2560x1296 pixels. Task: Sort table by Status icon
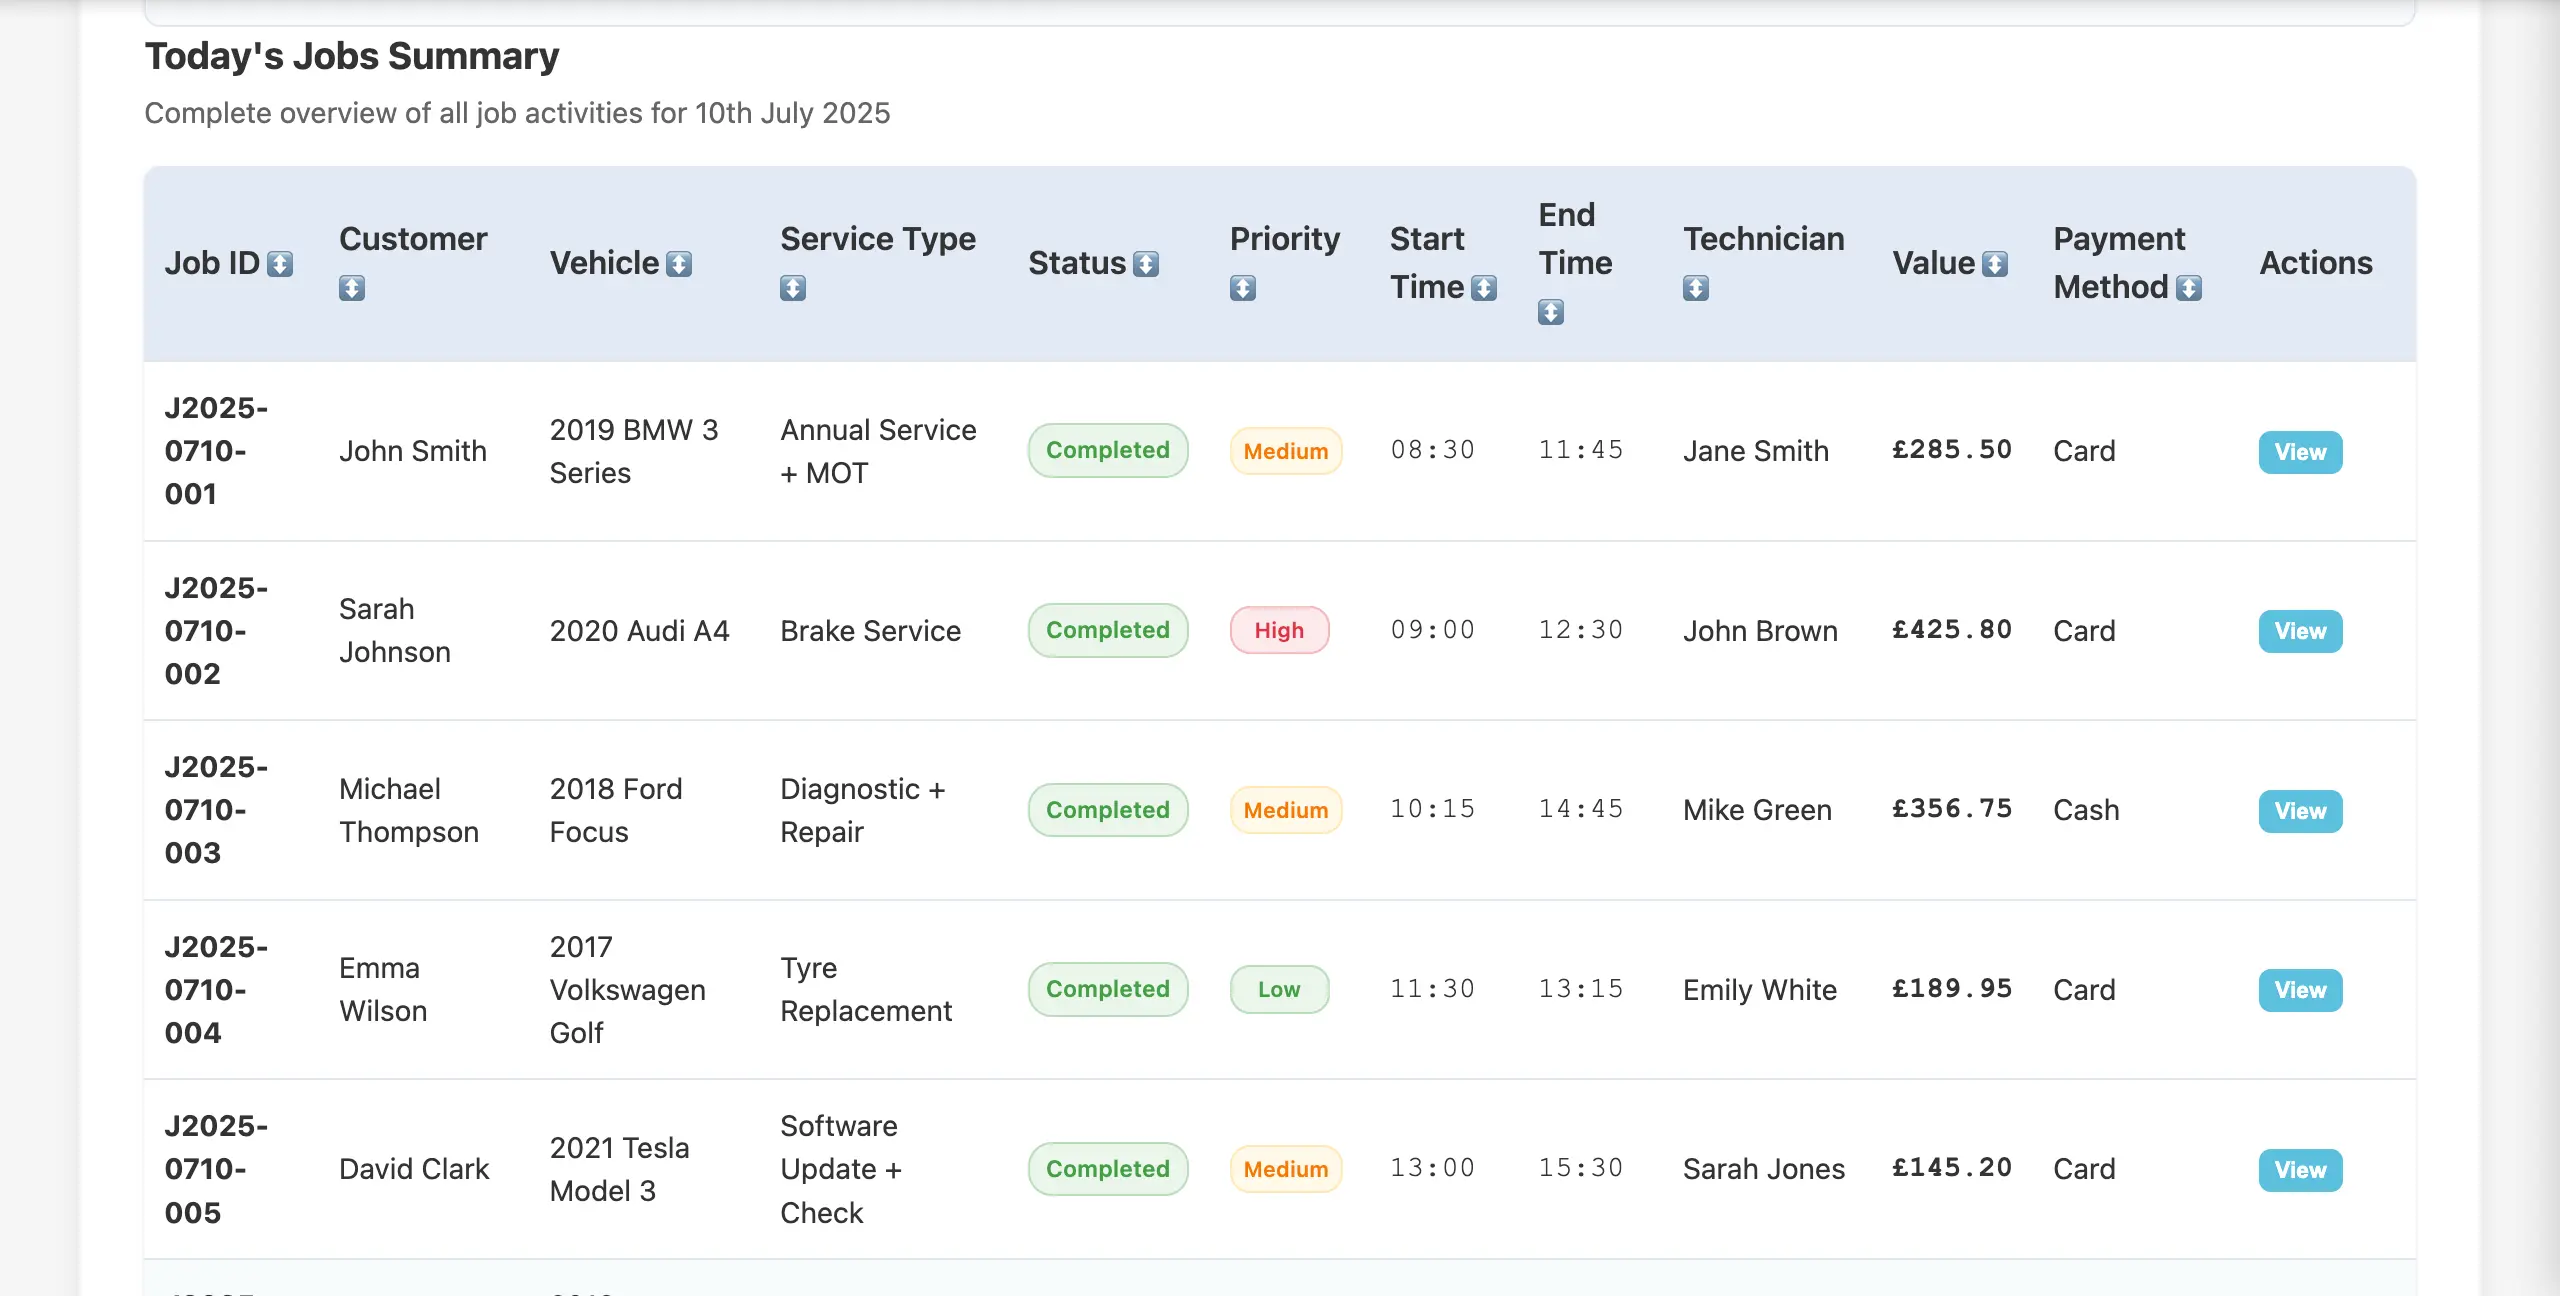(x=1146, y=264)
